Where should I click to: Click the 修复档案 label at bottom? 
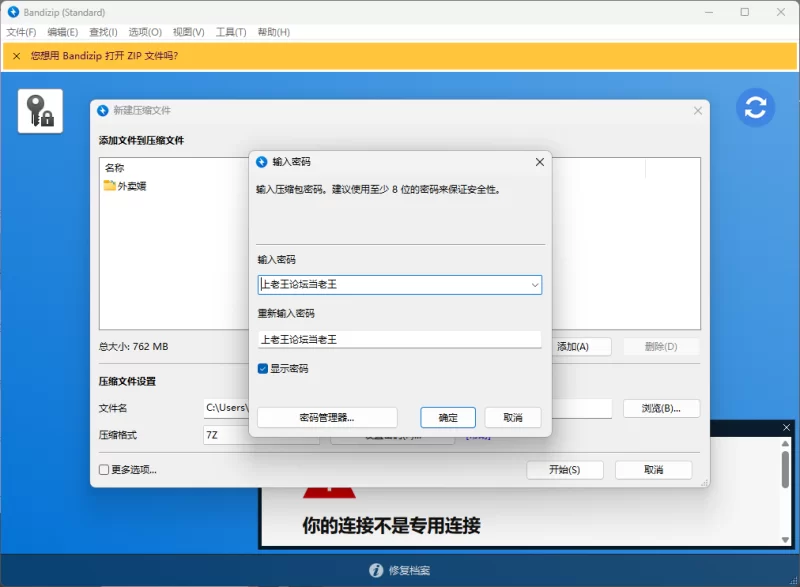tap(409, 571)
